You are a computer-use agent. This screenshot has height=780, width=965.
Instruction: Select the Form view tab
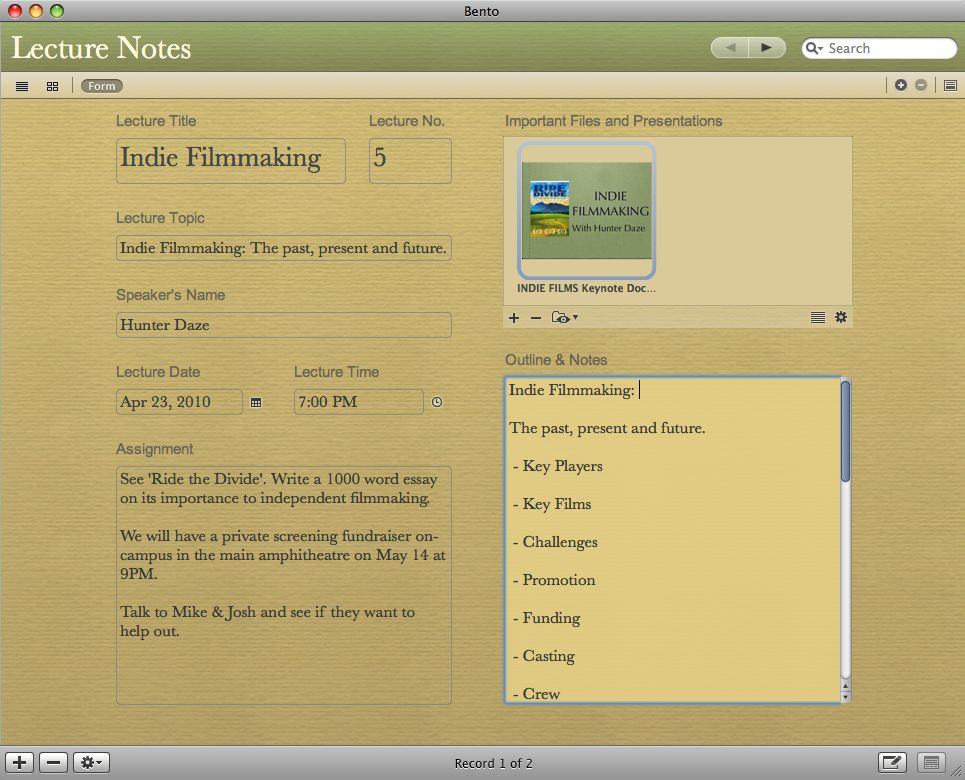[x=101, y=86]
